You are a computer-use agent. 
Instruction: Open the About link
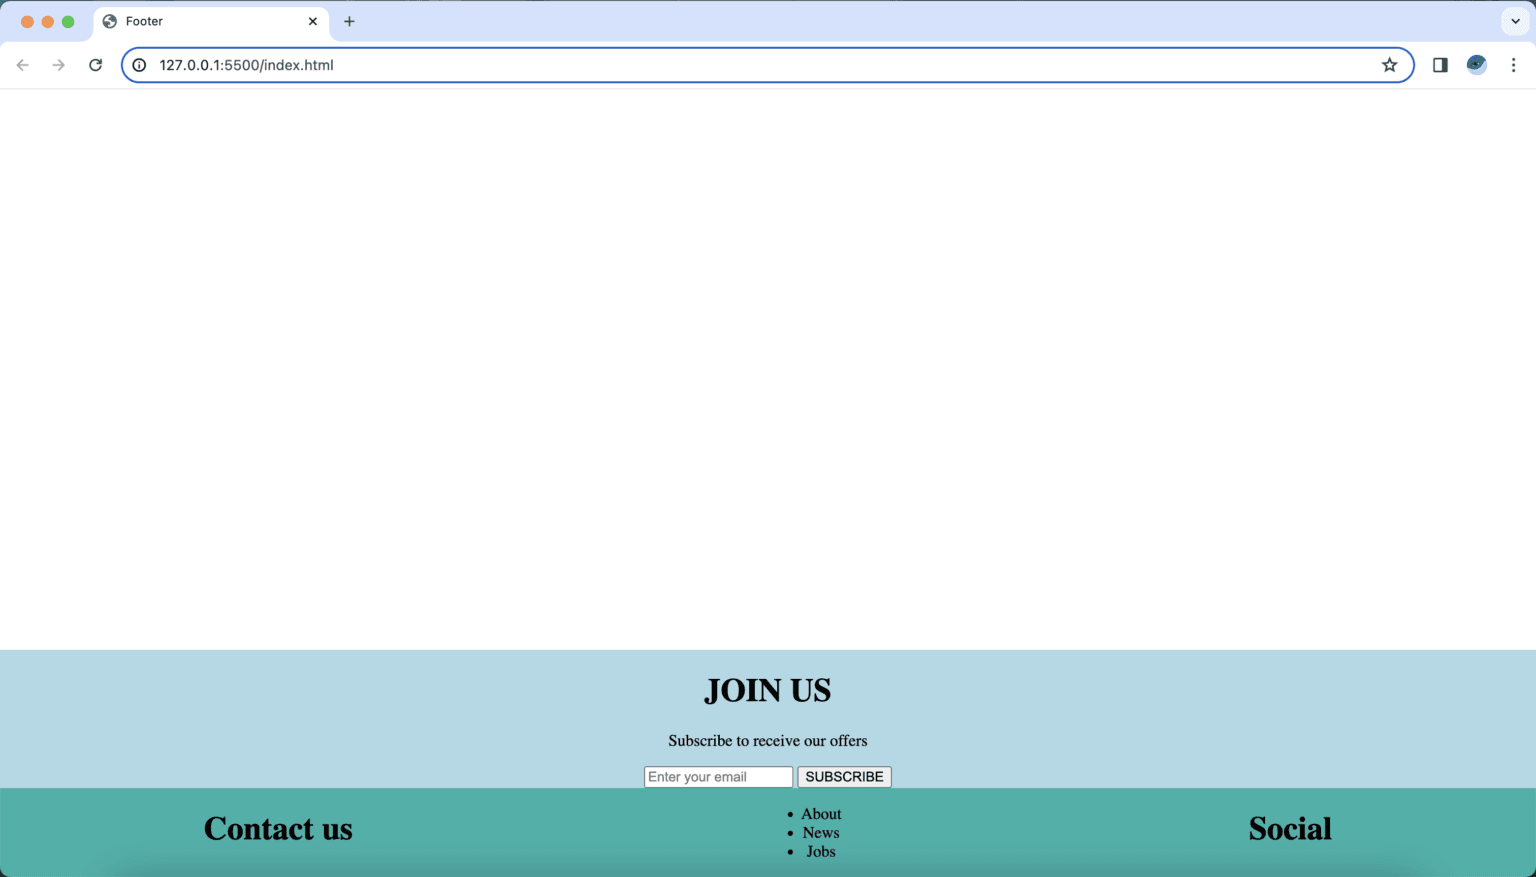(x=820, y=813)
